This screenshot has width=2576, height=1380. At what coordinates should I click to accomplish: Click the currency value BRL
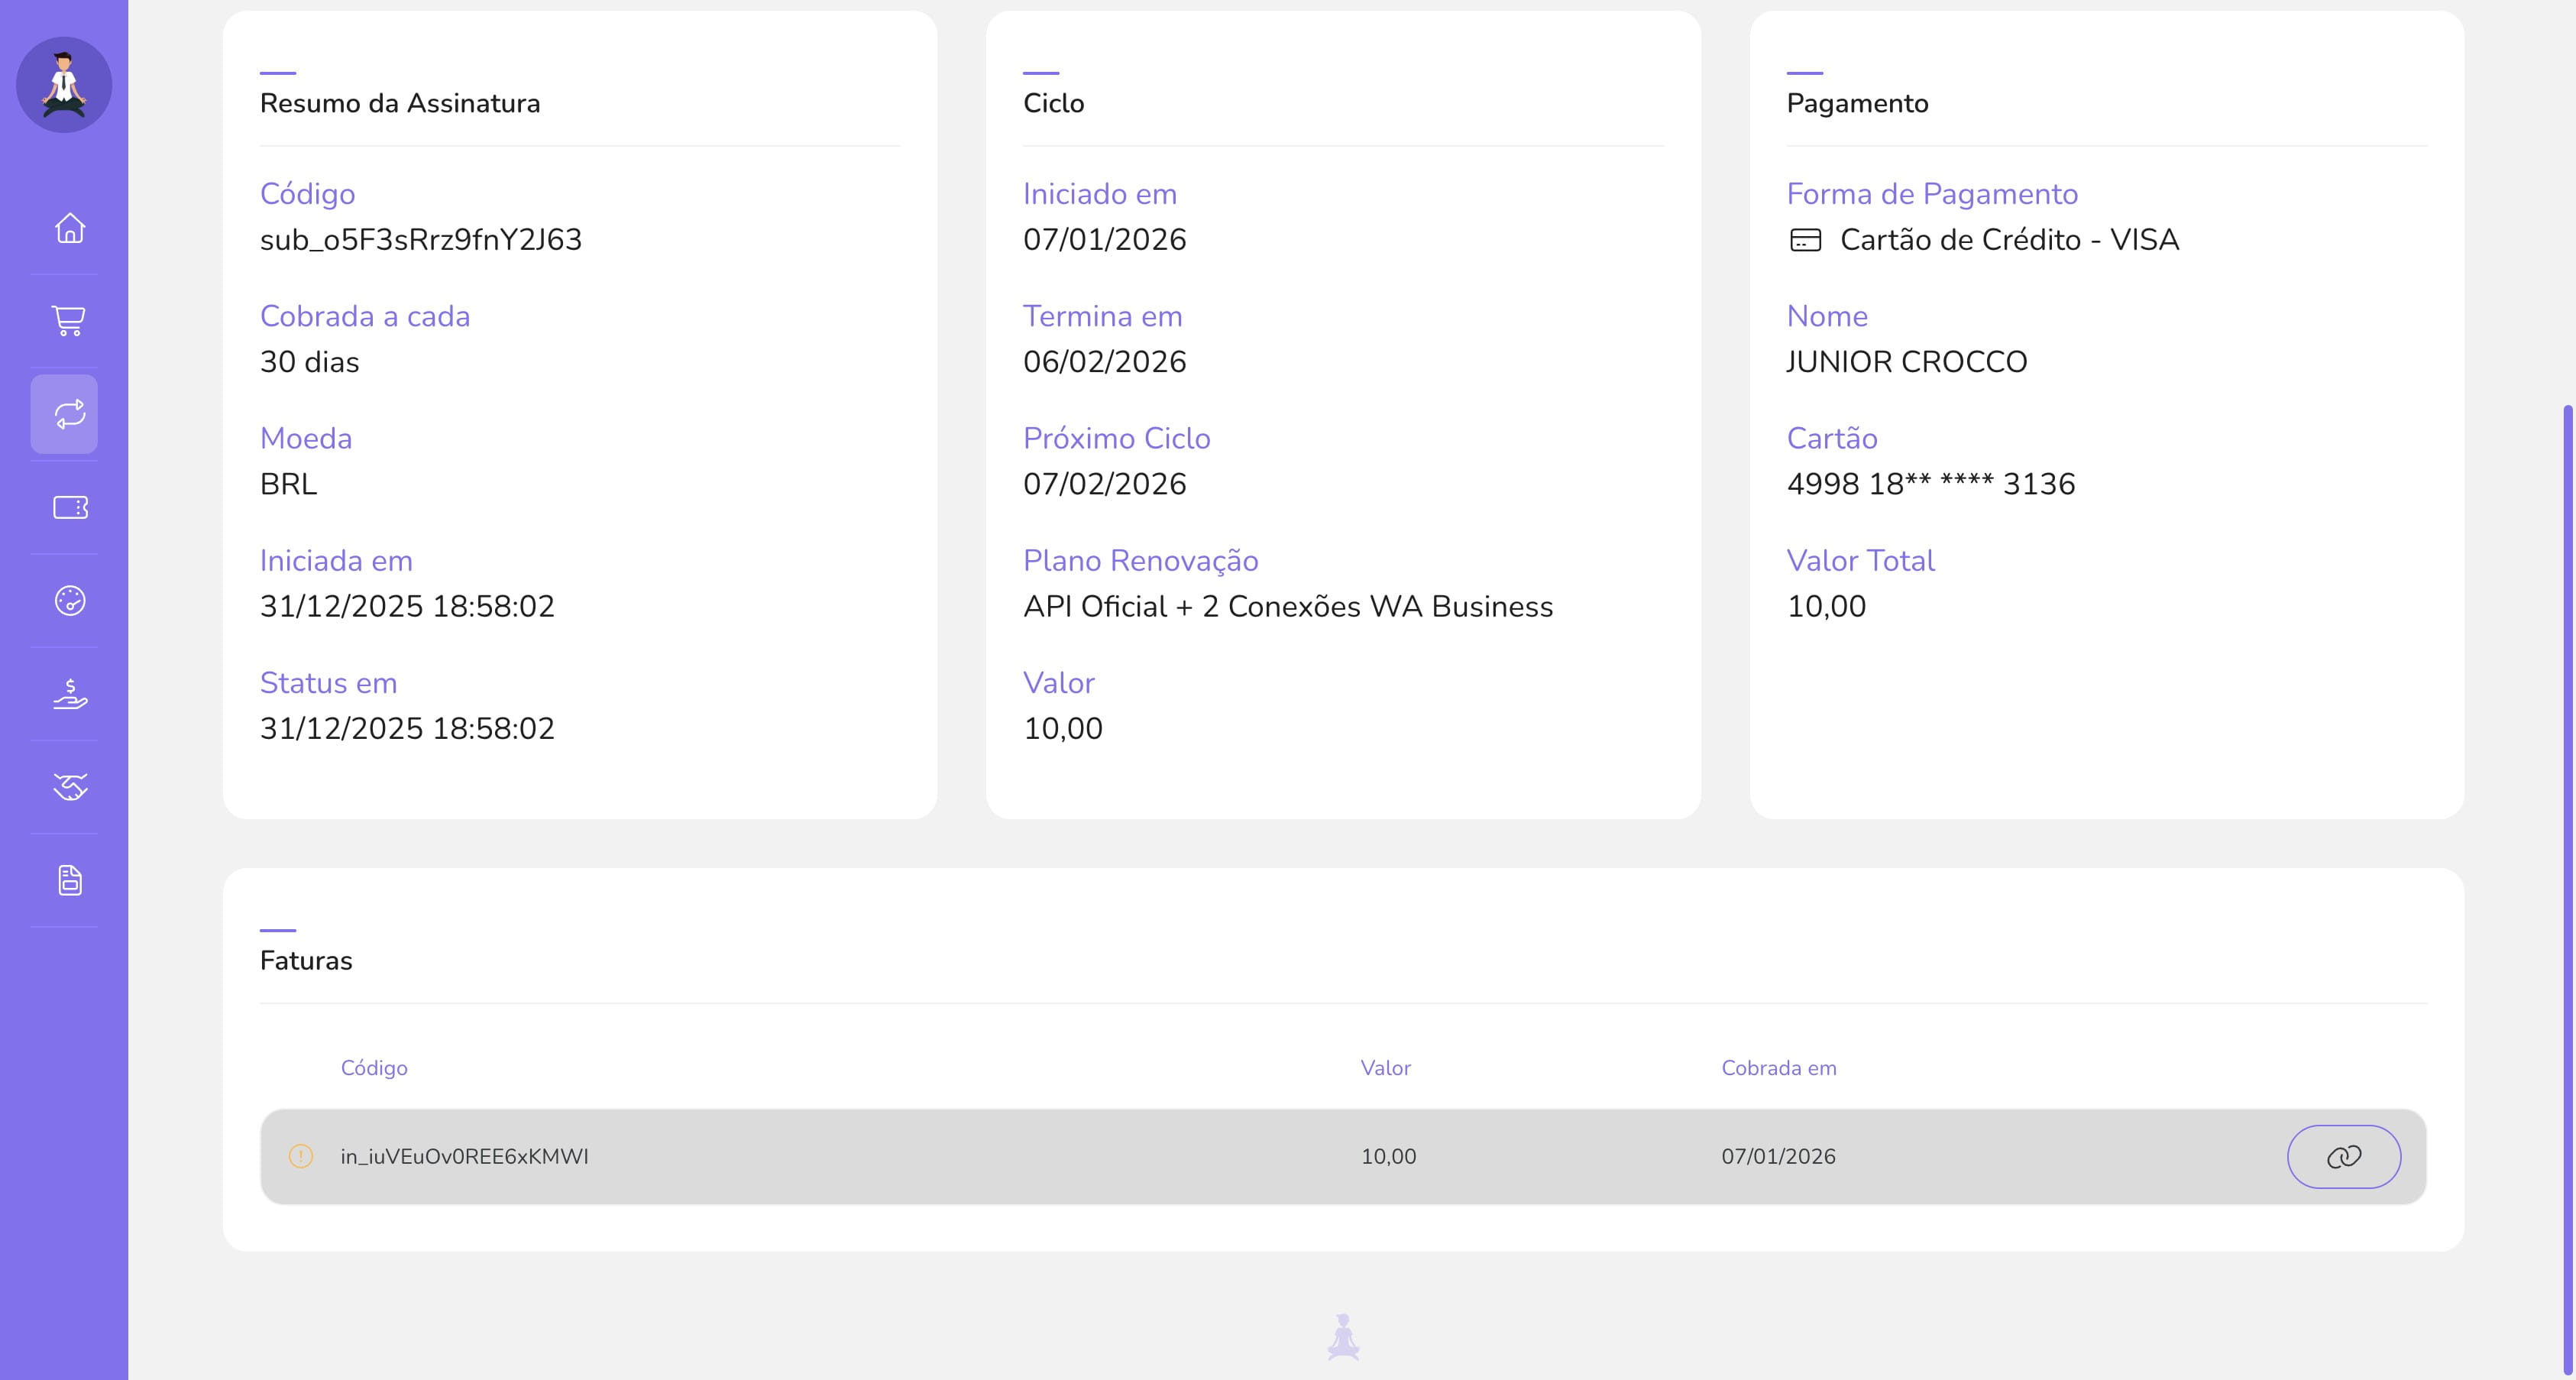pyautogui.click(x=288, y=484)
